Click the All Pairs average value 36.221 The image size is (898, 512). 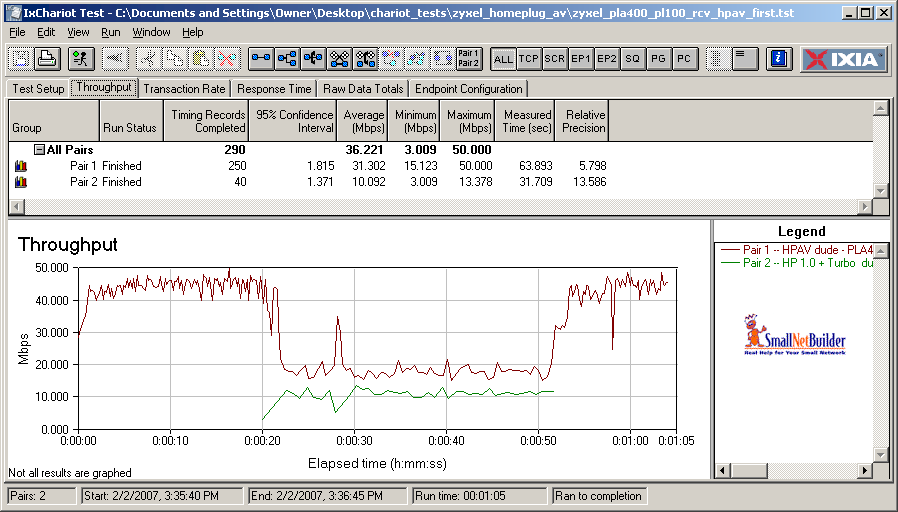364,150
